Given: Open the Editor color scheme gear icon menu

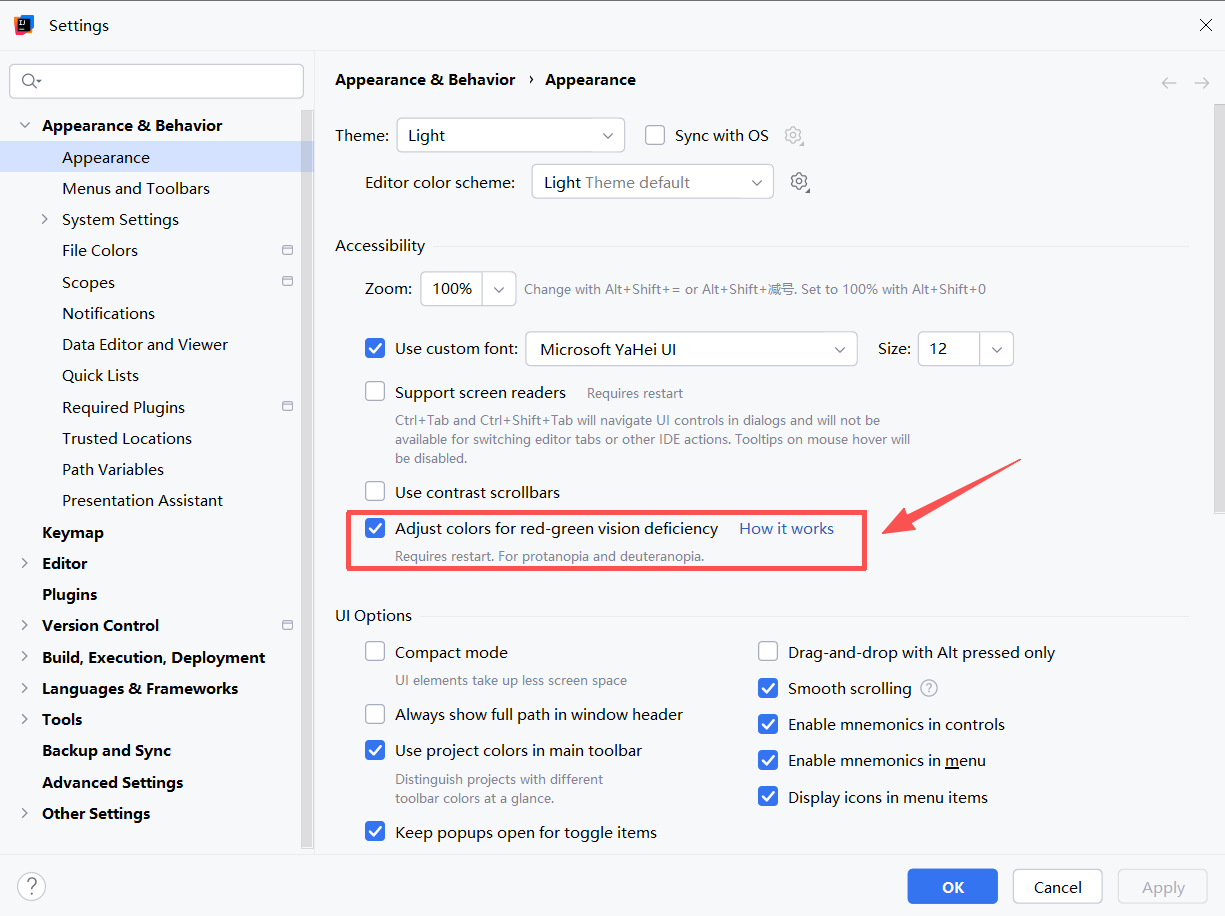Looking at the screenshot, I should click(799, 181).
